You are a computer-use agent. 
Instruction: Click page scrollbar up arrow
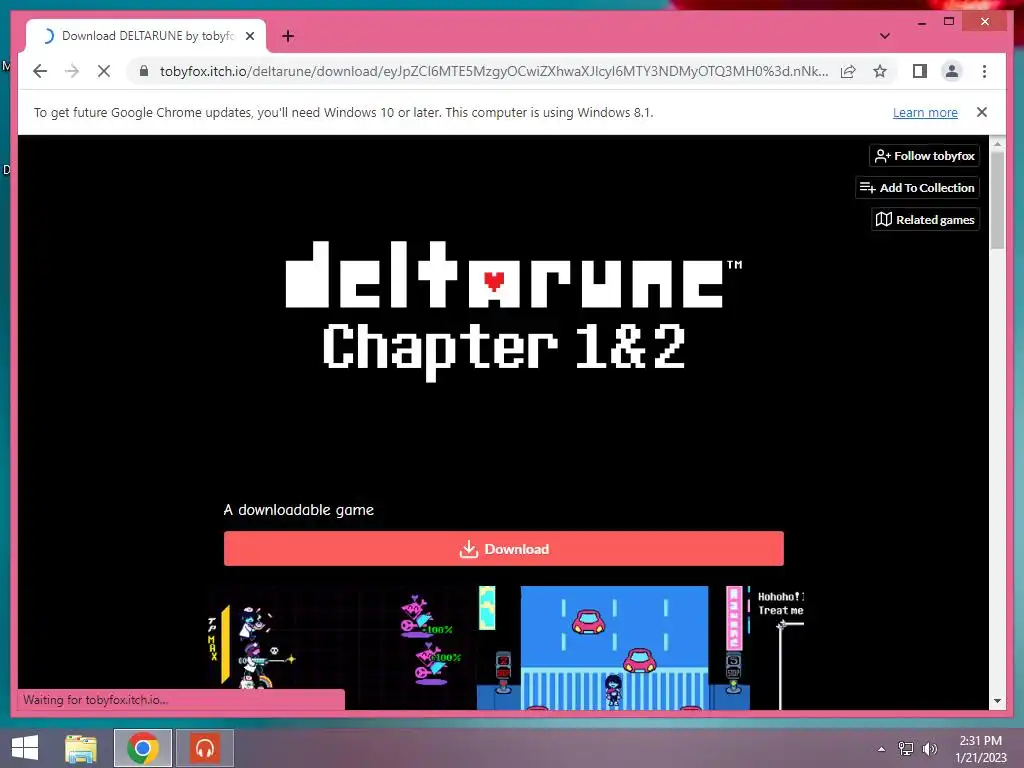click(997, 143)
